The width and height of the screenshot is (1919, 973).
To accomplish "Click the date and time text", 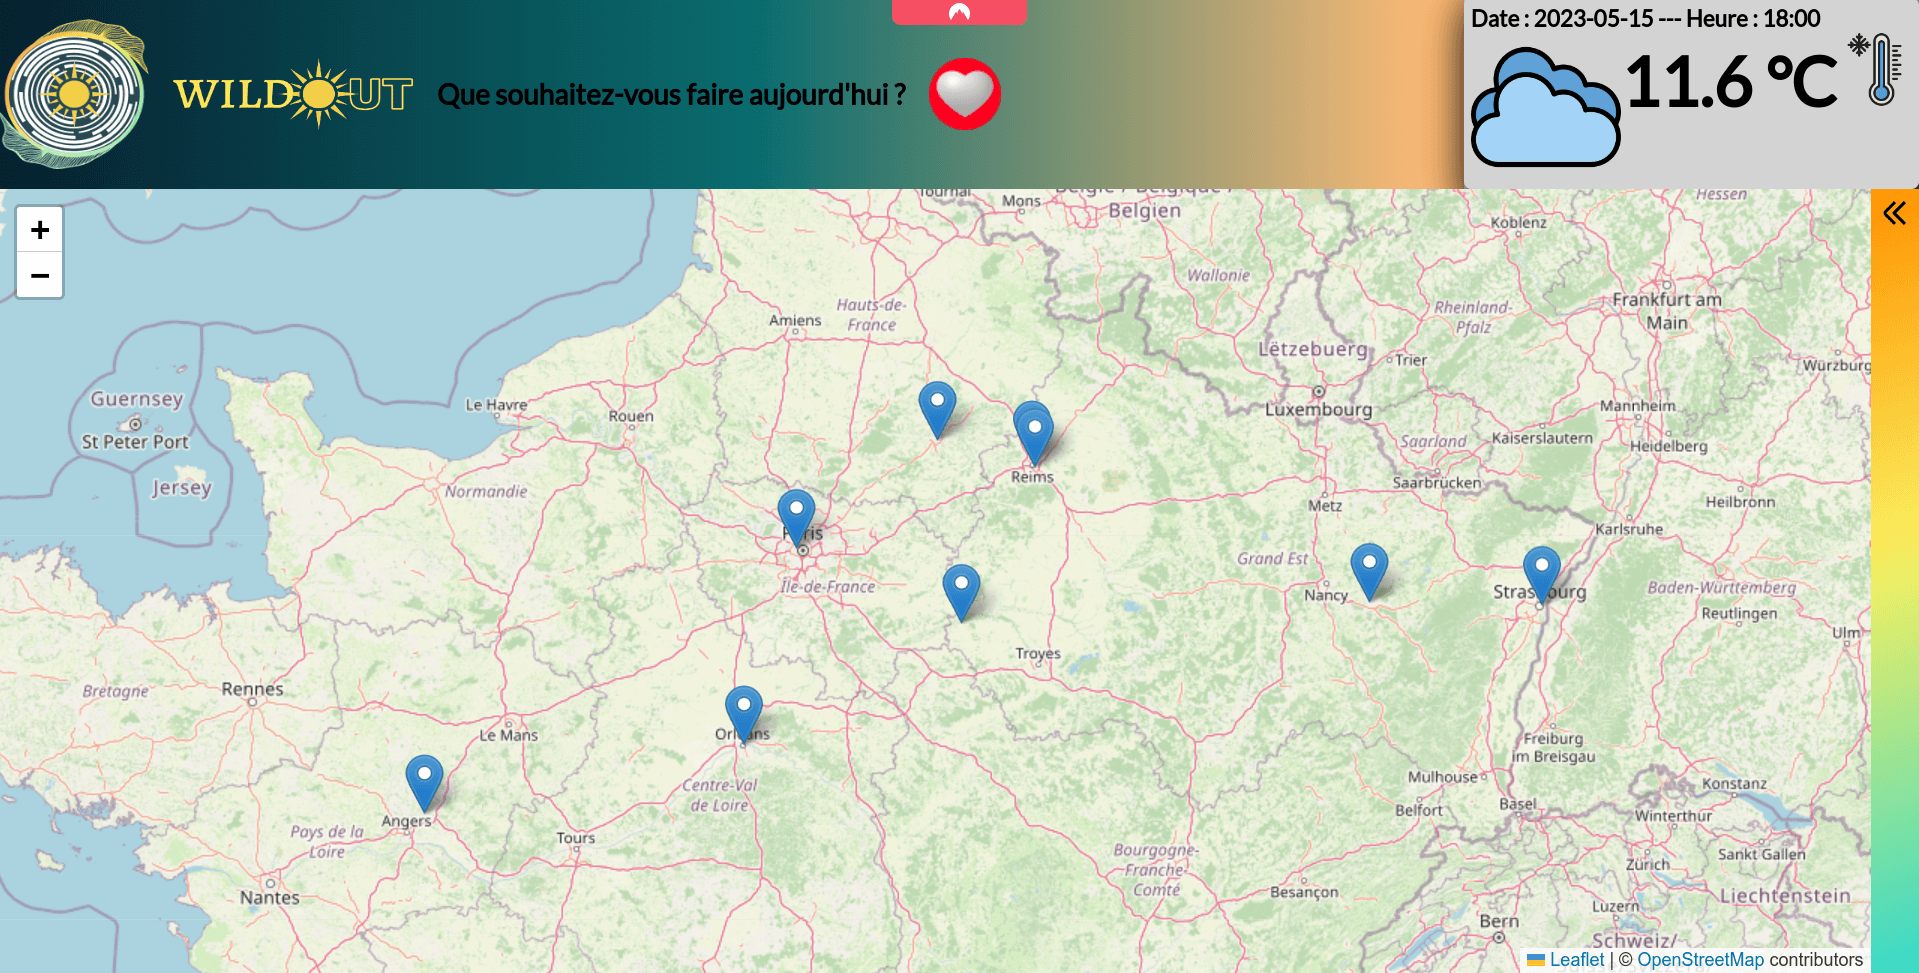I will coord(1646,18).
